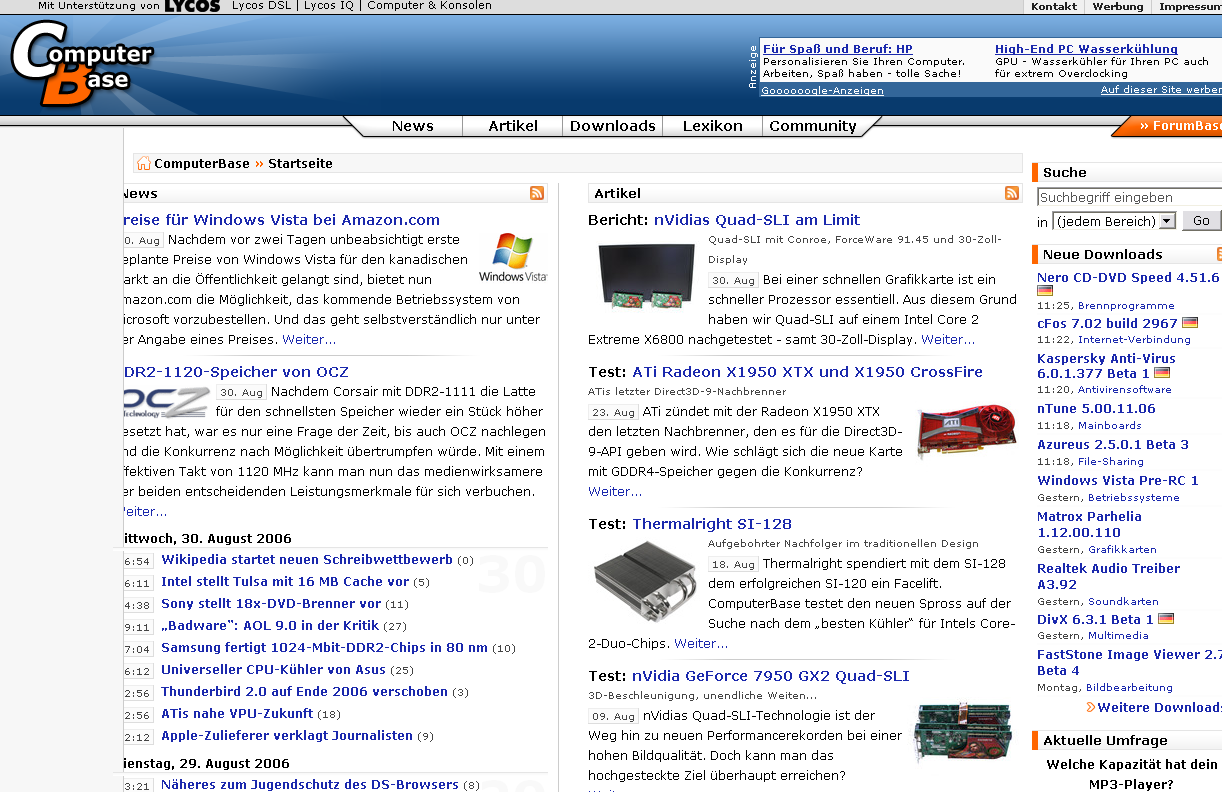The image size is (1222, 792).
Task: Click the Für Spaß und Beruf: HP ad
Action: pyautogui.click(x=838, y=49)
